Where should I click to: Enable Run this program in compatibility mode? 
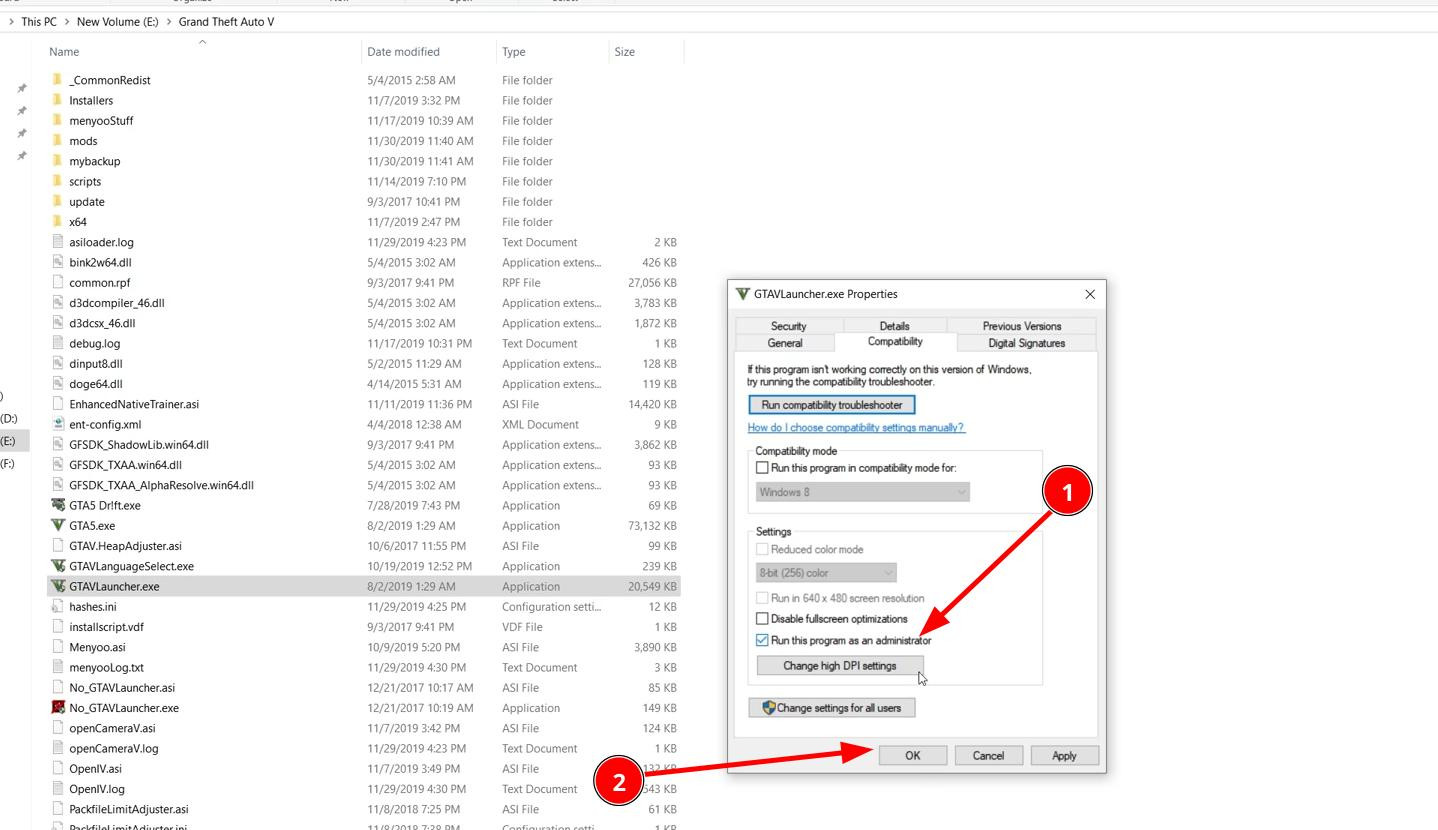point(762,468)
